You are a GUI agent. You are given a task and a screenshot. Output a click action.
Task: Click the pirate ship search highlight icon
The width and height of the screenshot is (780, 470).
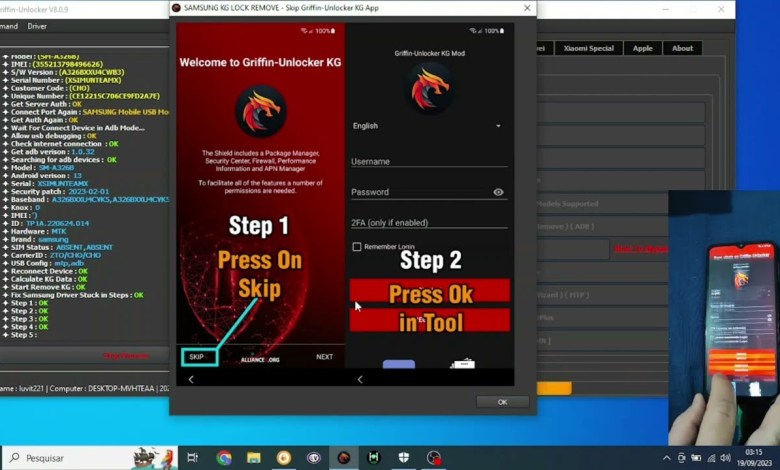point(154,458)
